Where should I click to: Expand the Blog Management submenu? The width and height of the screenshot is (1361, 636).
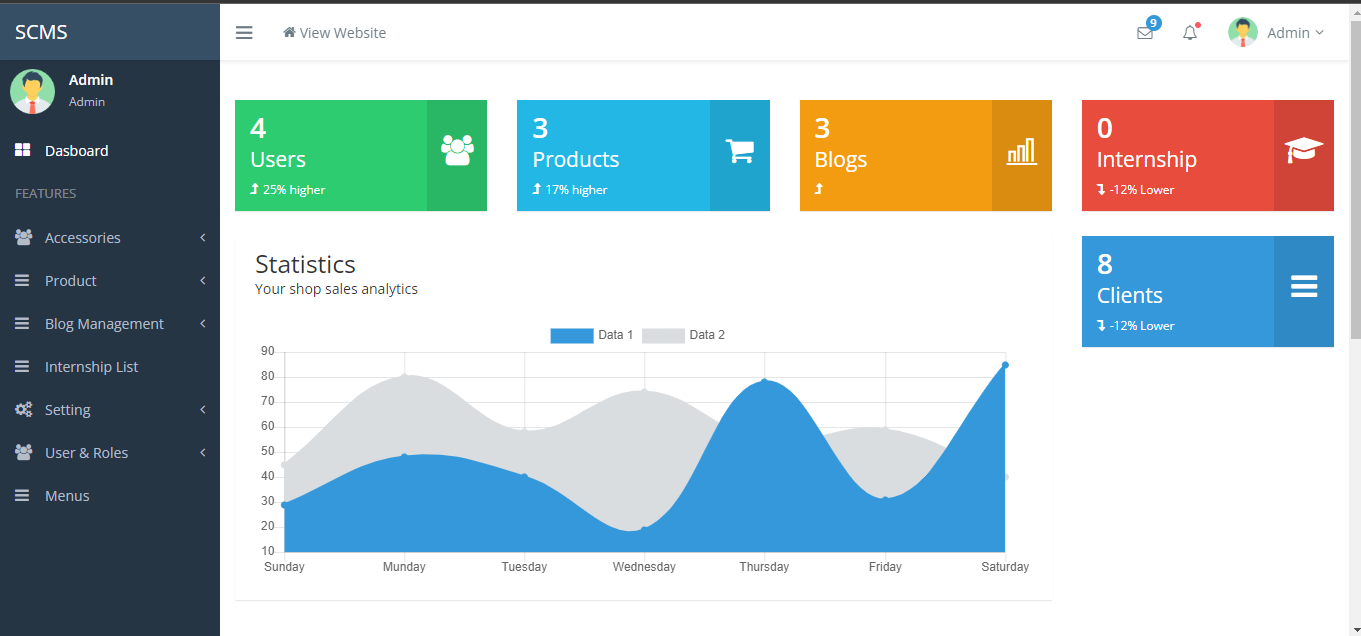104,324
